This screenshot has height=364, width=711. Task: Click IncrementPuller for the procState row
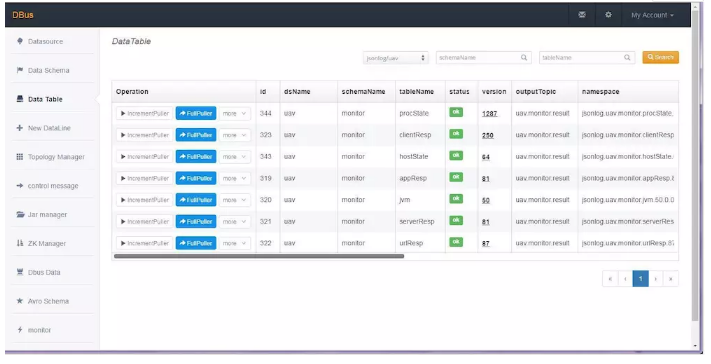(x=144, y=113)
